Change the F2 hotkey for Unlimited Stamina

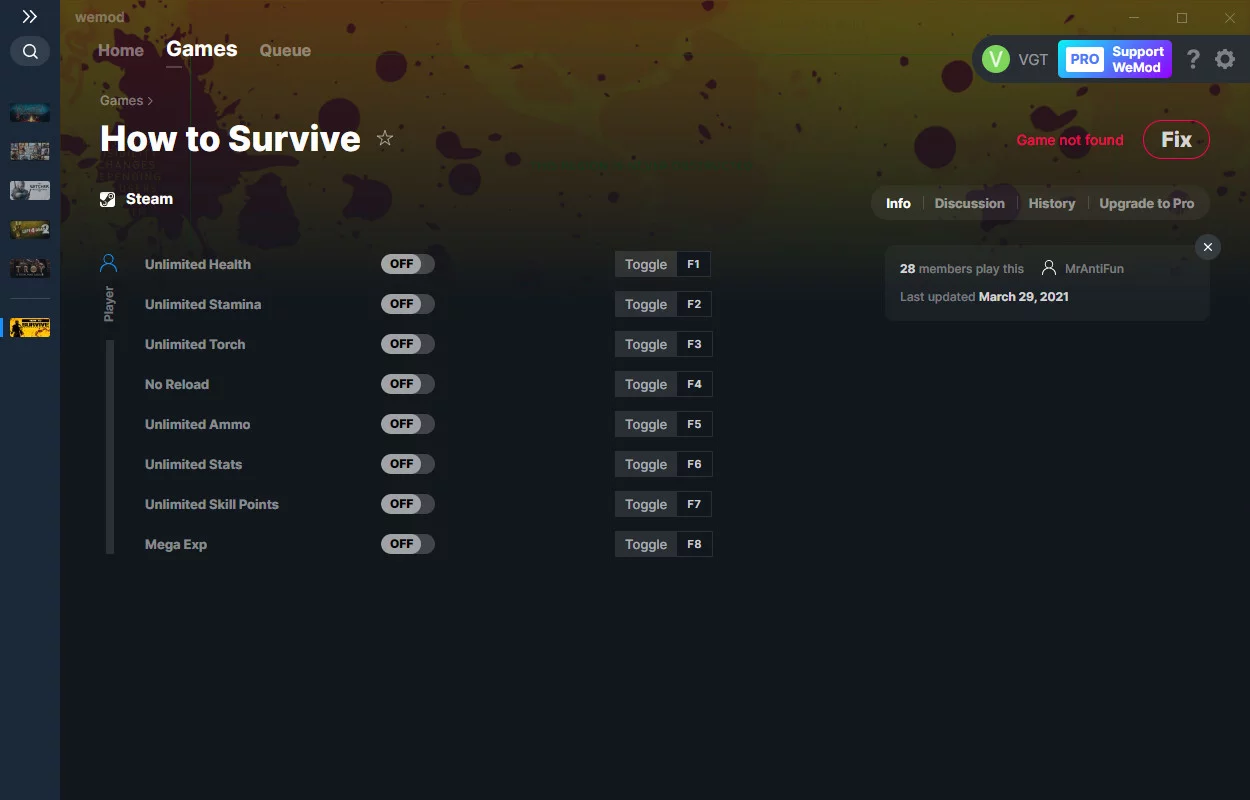coord(694,304)
